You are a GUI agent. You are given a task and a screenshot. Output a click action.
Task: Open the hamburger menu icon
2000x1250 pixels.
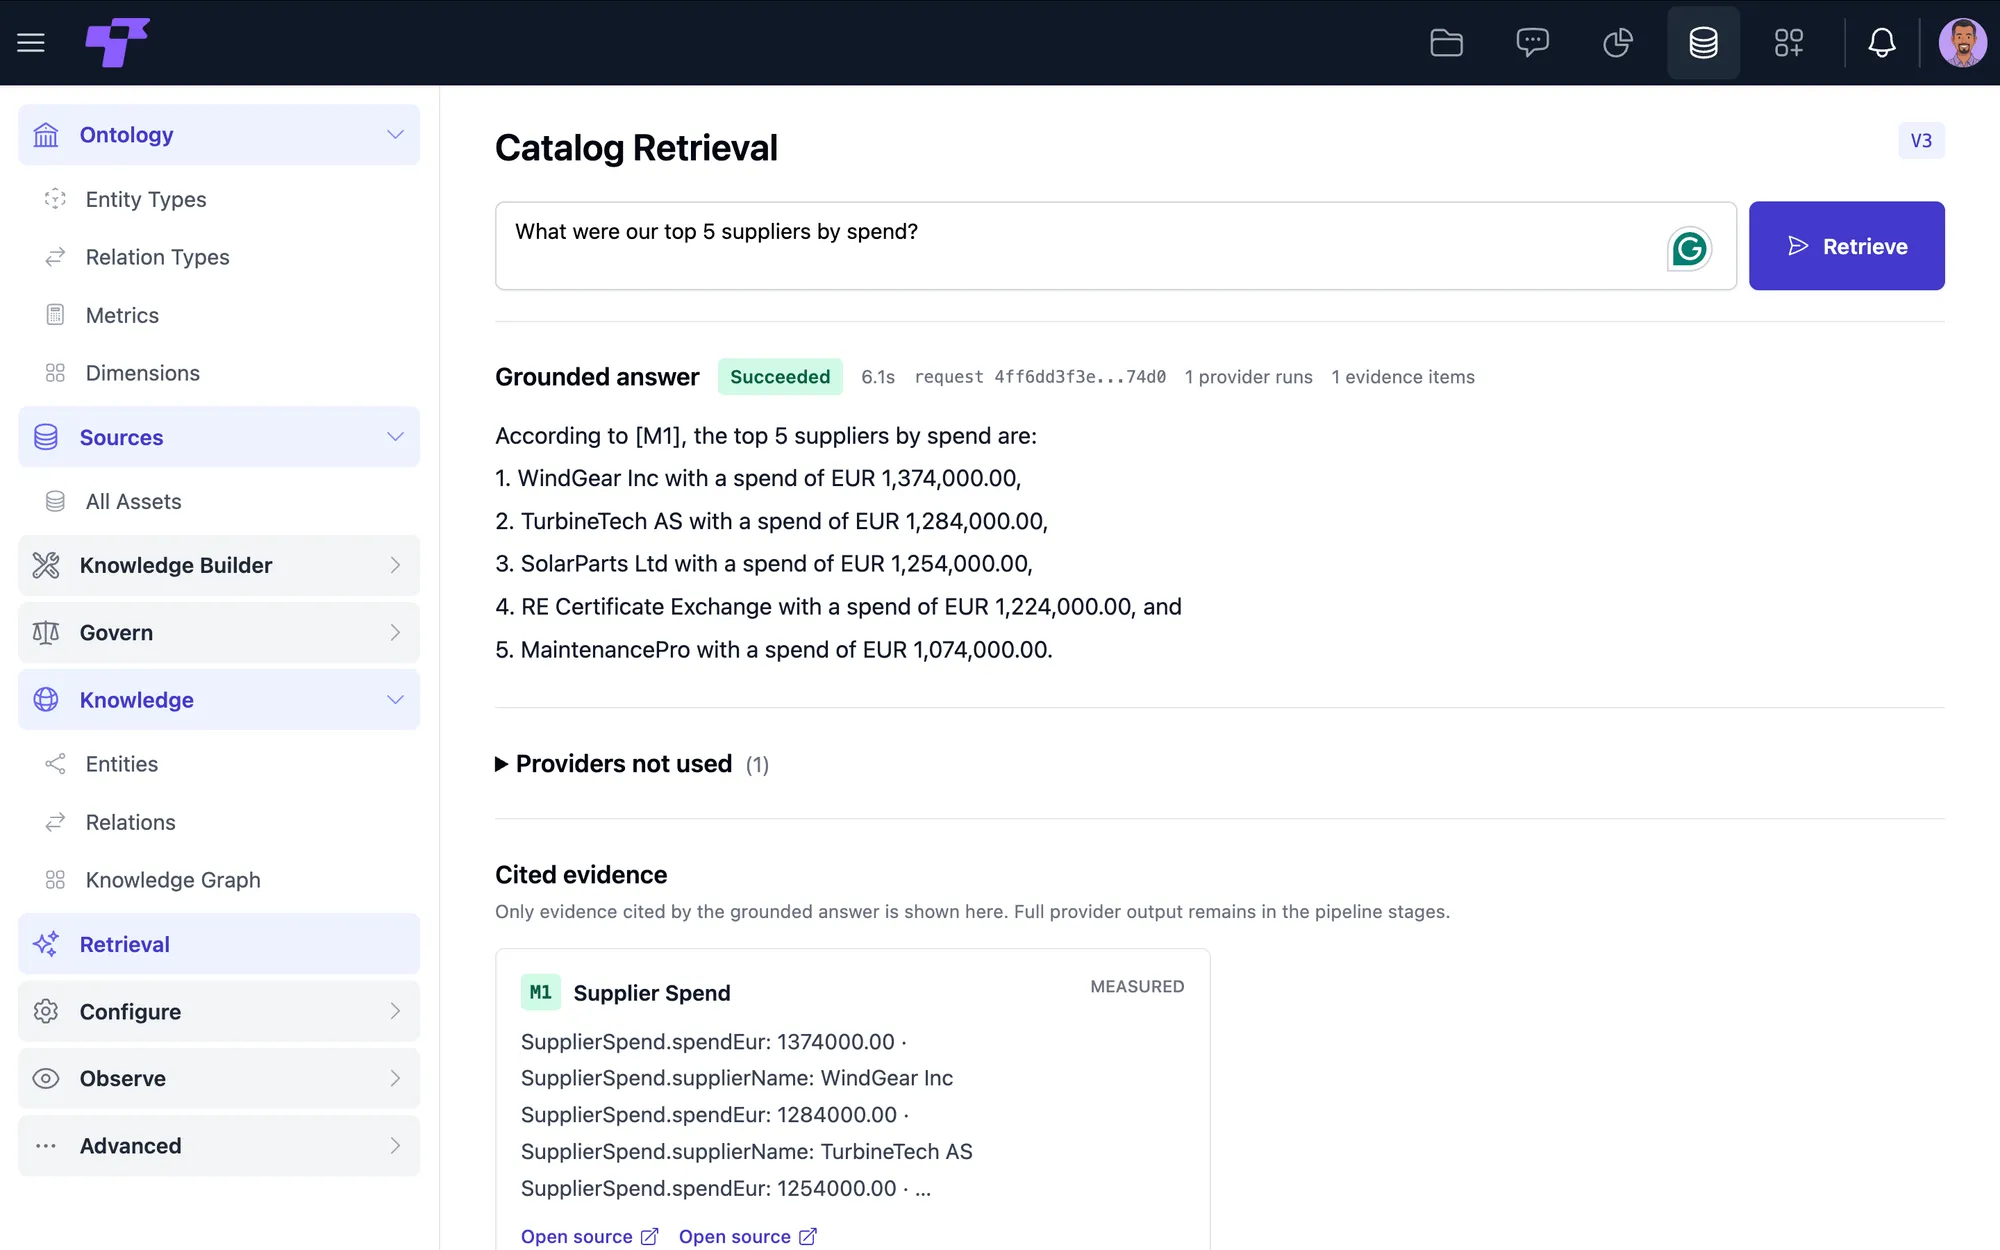(x=31, y=43)
